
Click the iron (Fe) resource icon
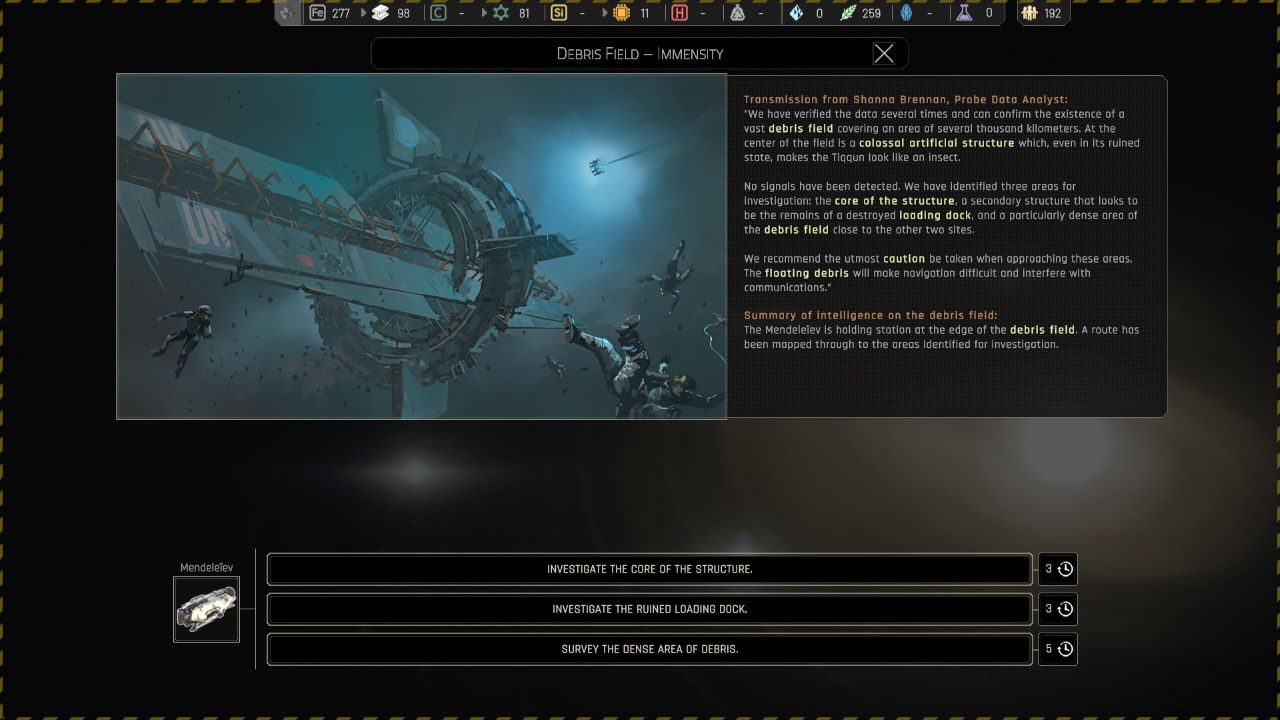317,13
